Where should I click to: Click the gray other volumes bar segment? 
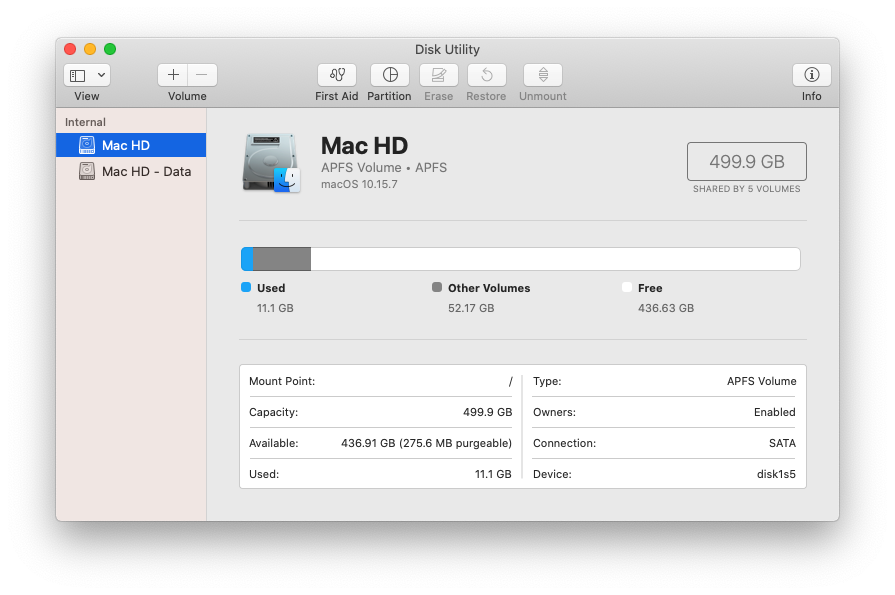click(x=282, y=259)
